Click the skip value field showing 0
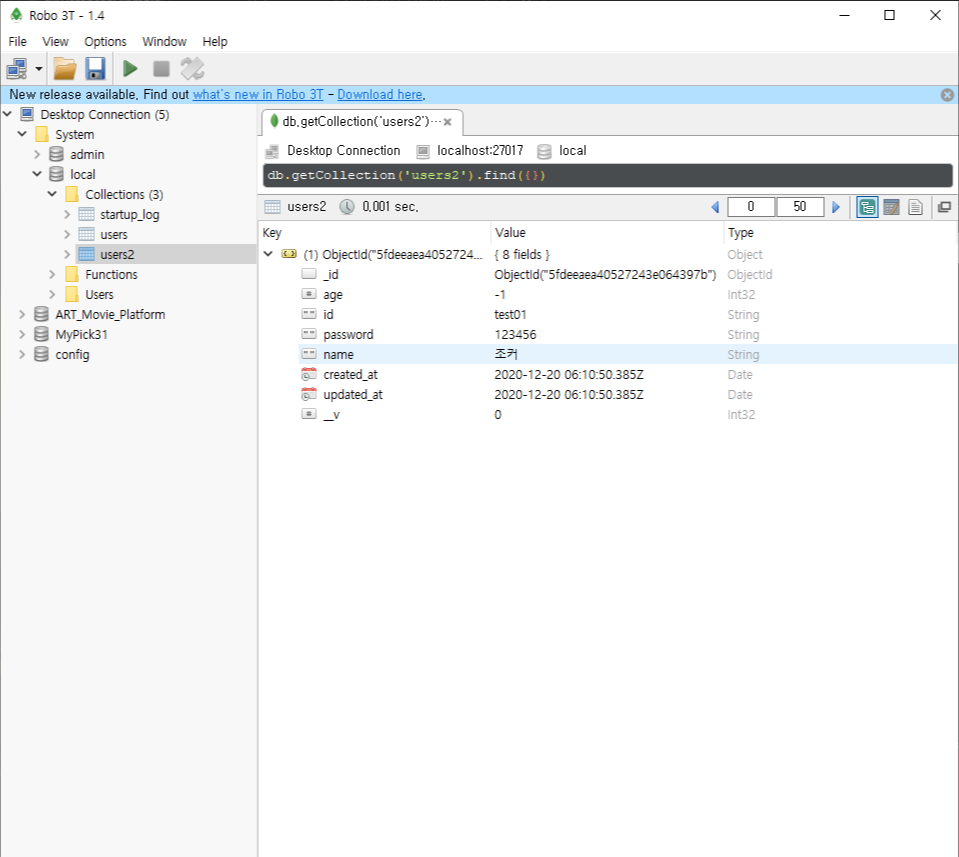Image resolution: width=959 pixels, height=857 pixels. click(x=751, y=207)
